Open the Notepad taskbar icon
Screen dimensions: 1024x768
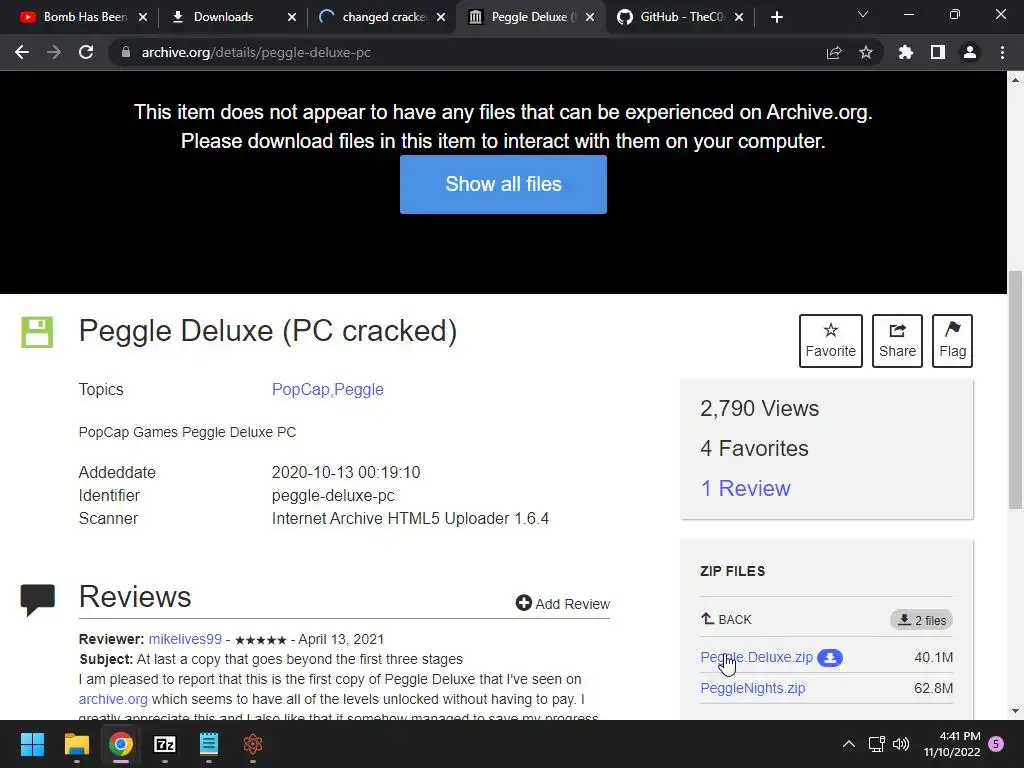pyautogui.click(x=208, y=744)
